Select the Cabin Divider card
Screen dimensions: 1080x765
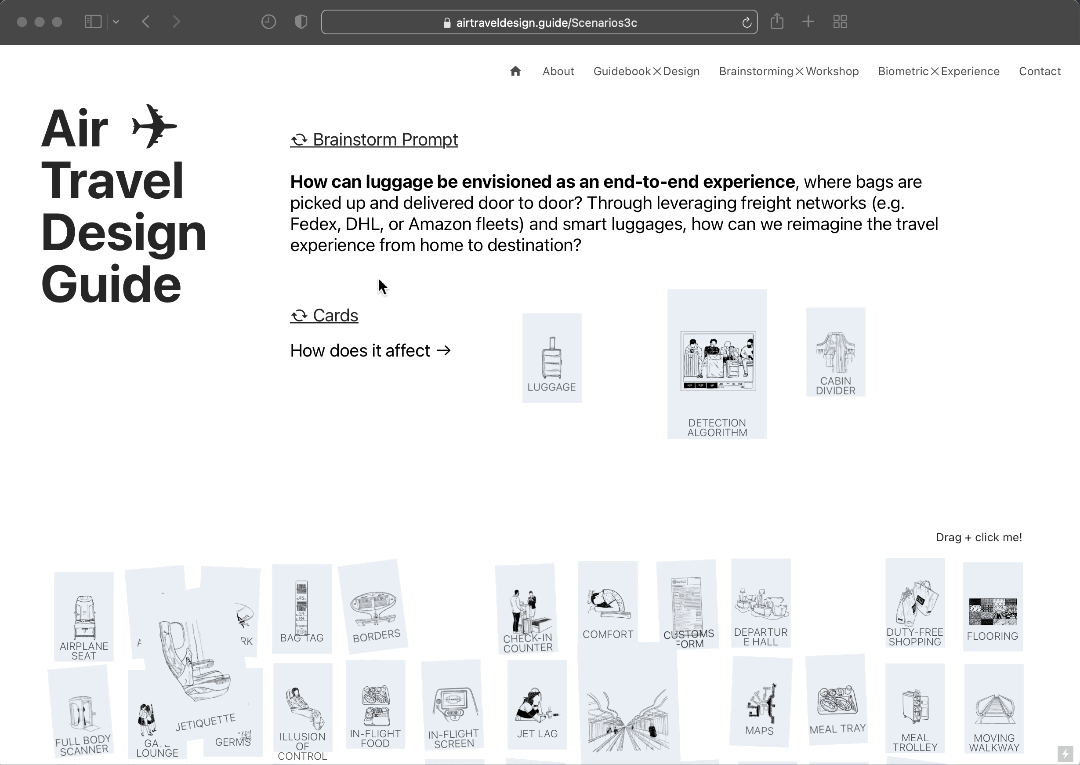[835, 352]
